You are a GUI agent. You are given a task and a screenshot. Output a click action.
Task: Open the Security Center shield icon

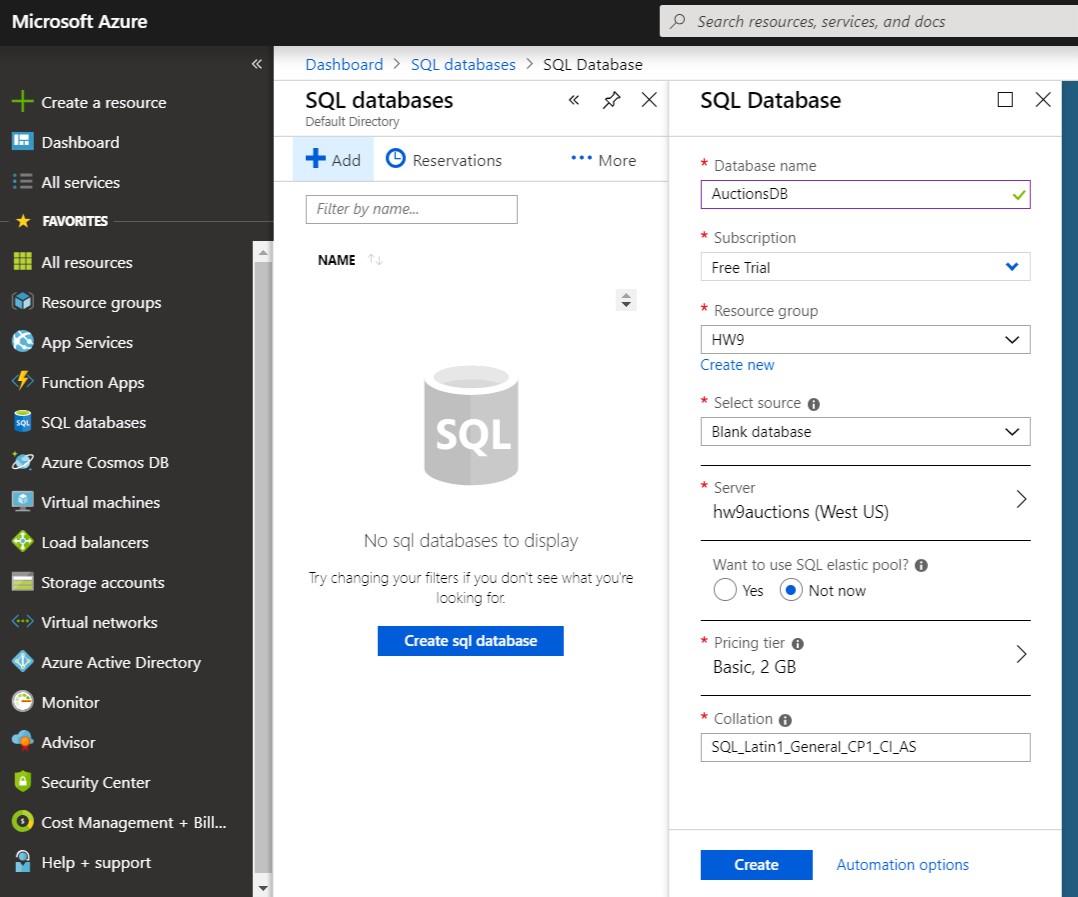tap(22, 782)
